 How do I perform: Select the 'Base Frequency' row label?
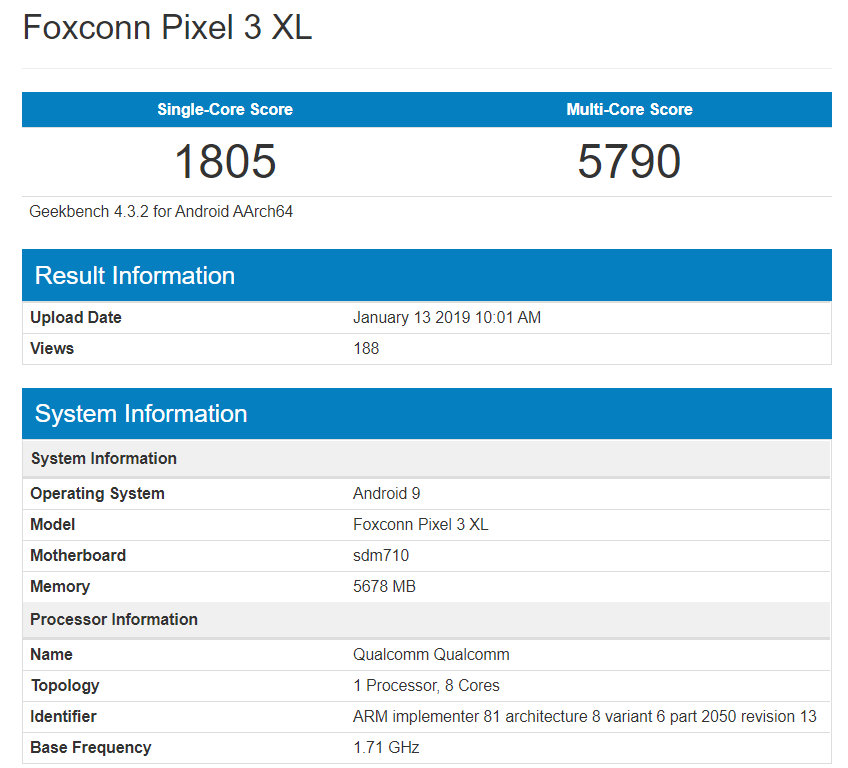click(x=91, y=748)
